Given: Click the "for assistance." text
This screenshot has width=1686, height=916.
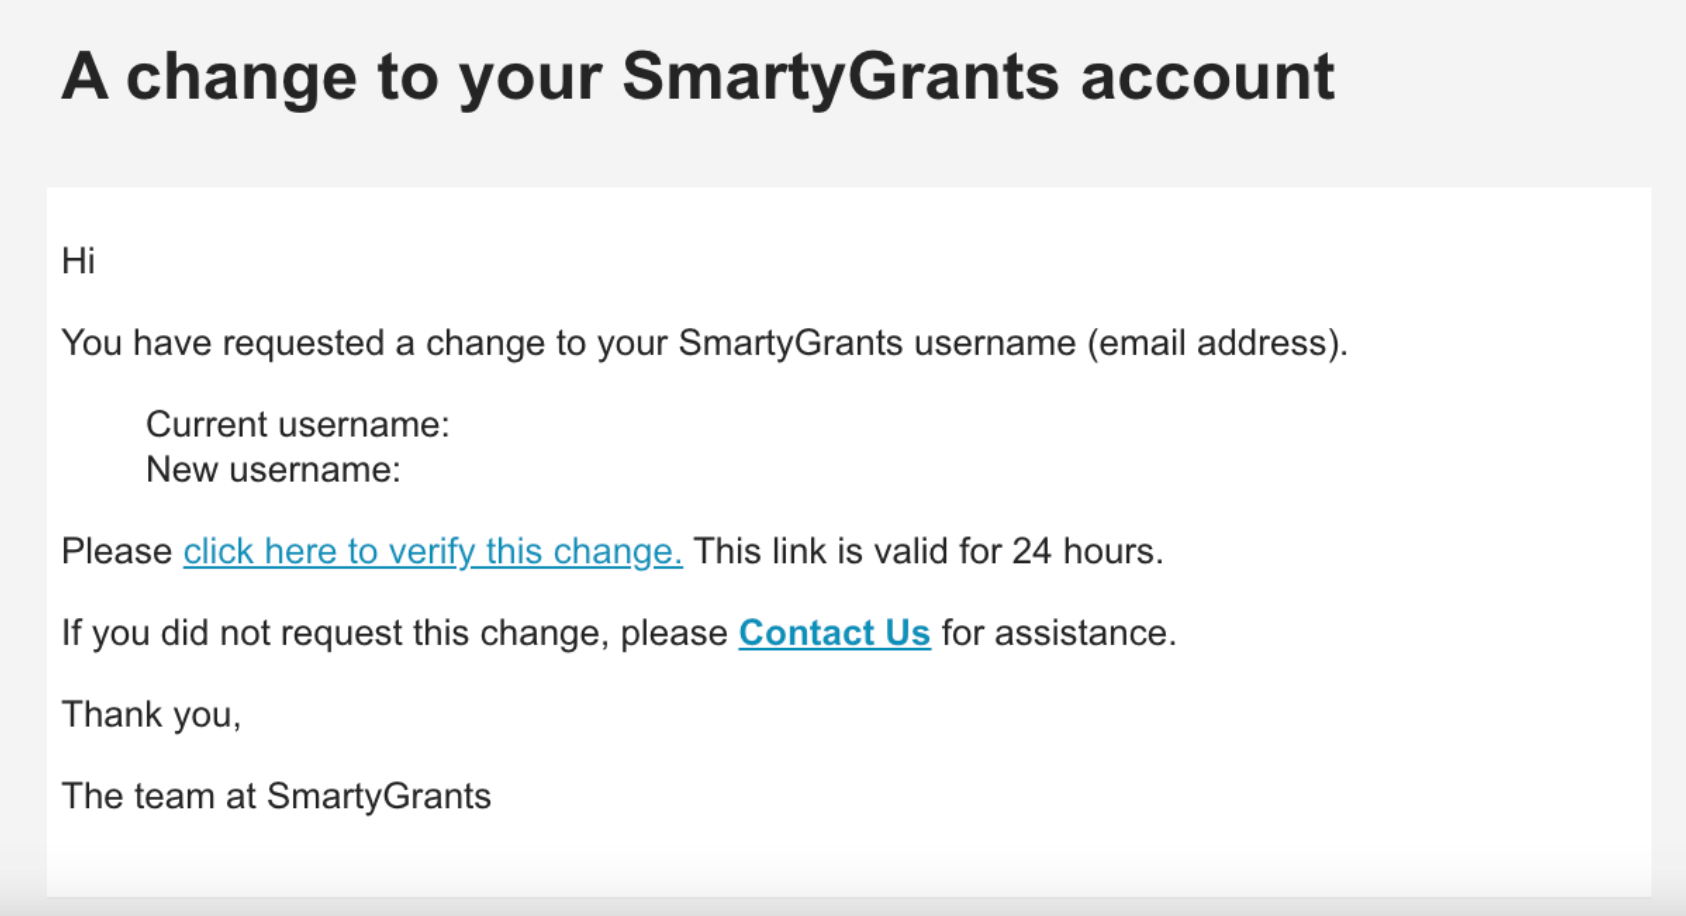Looking at the screenshot, I should point(1059,633).
